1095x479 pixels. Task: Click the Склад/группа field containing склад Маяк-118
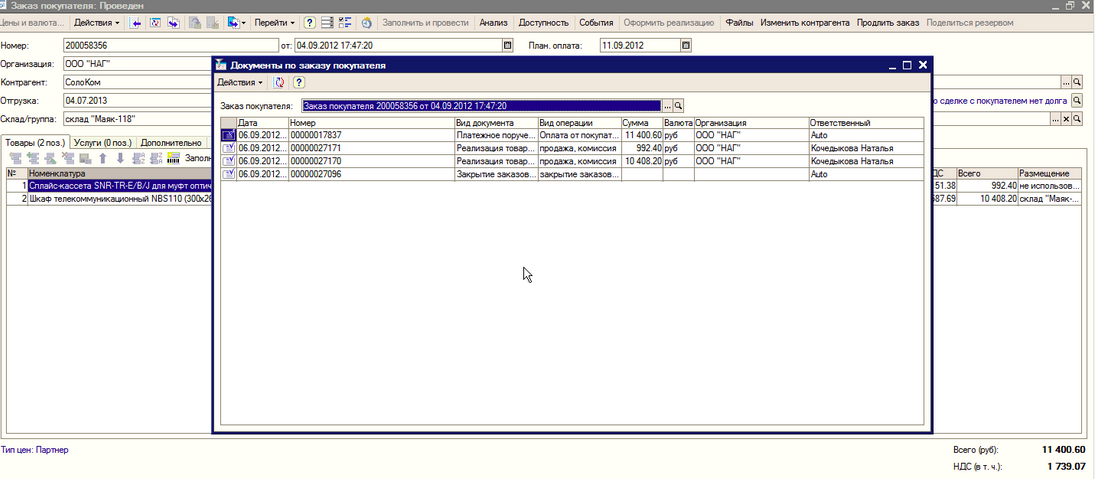(137, 119)
